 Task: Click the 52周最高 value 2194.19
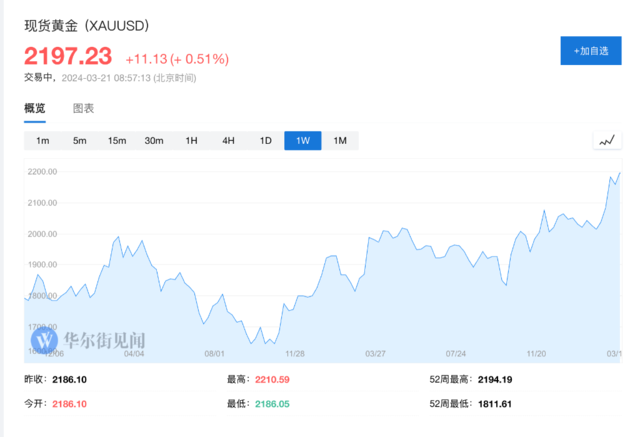click(x=495, y=380)
